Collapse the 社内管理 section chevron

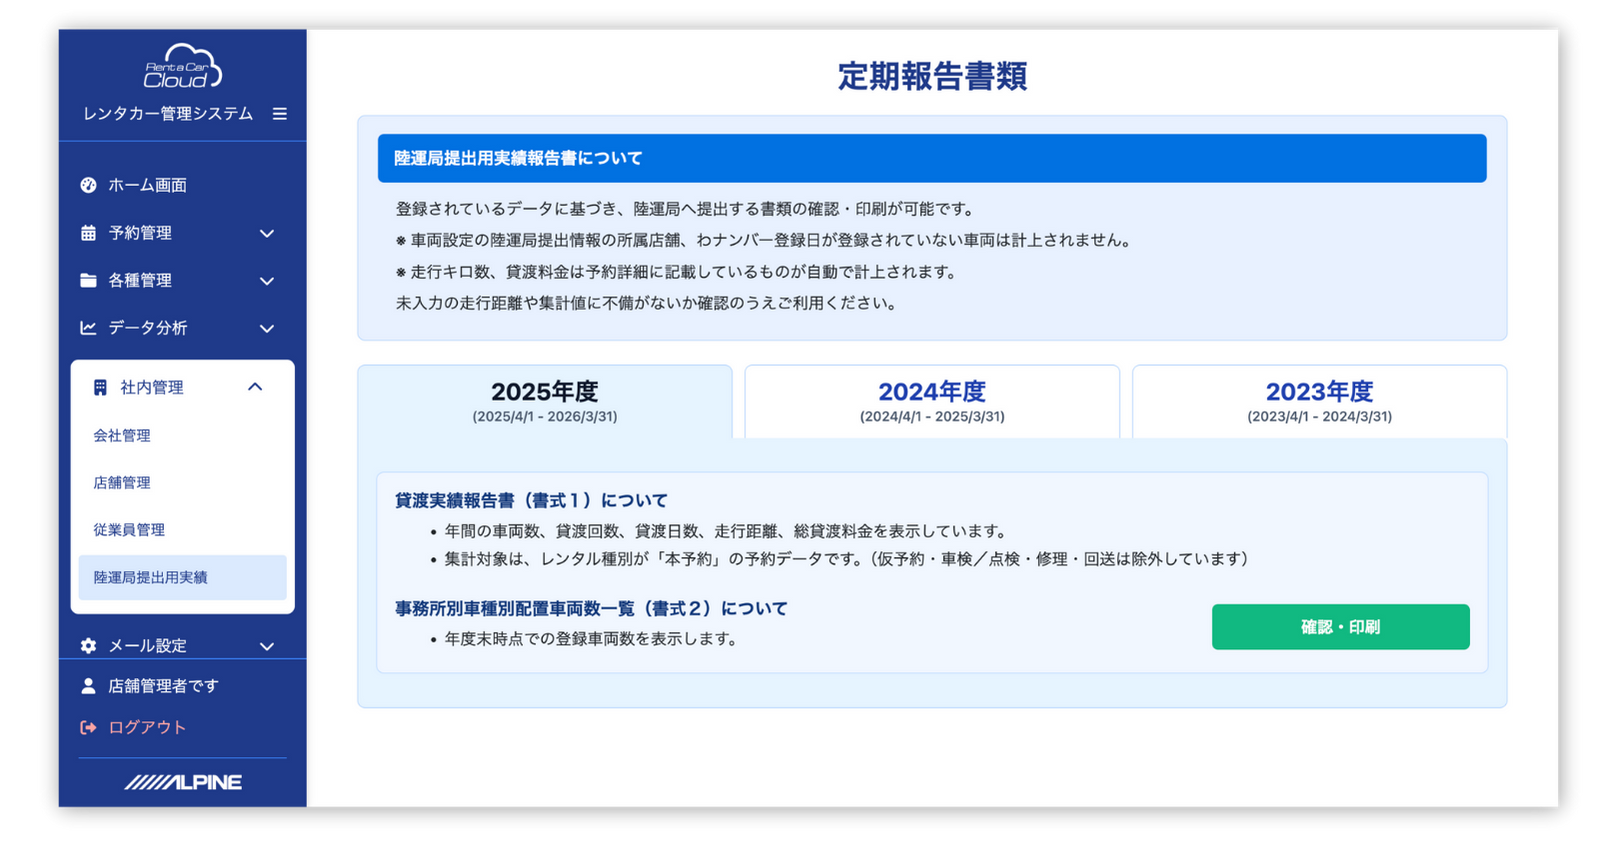click(x=255, y=387)
